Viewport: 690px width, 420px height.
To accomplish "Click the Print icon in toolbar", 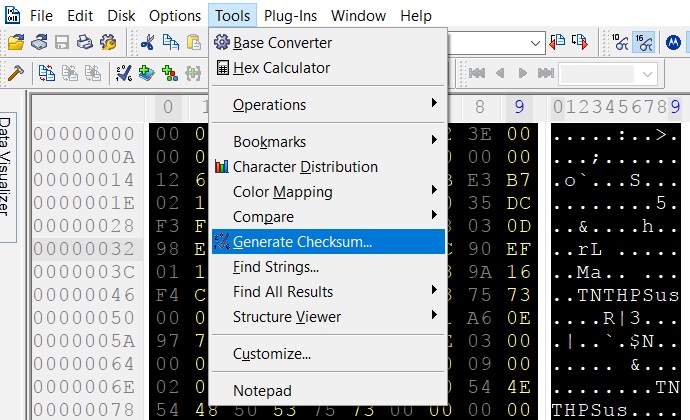I will (x=85, y=43).
